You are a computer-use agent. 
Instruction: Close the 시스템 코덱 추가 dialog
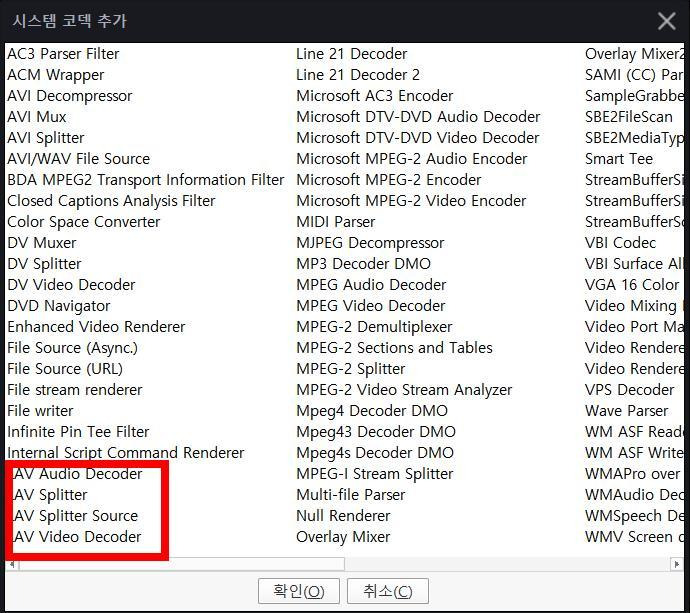click(666, 21)
